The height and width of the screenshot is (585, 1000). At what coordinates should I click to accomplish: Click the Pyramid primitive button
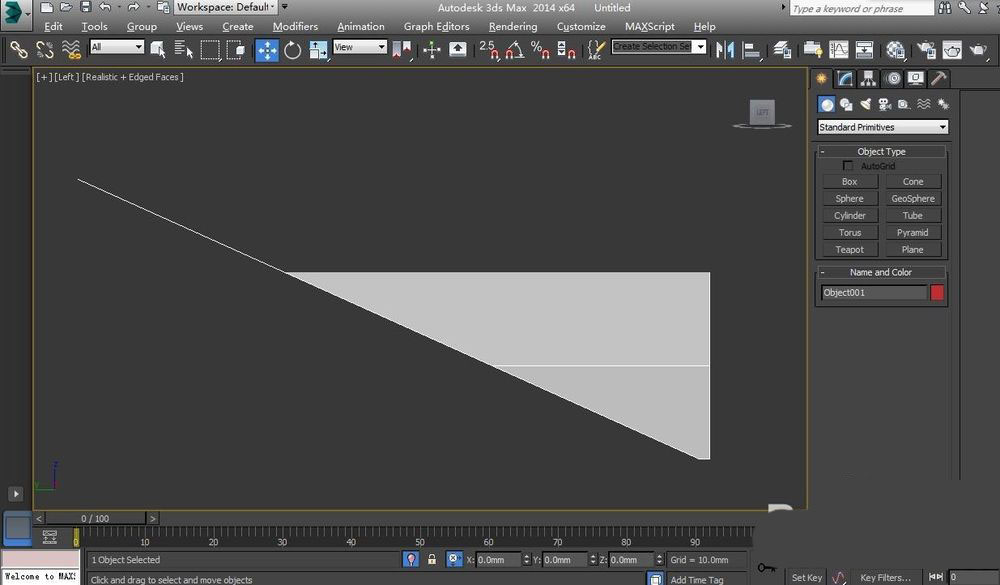[x=913, y=233]
